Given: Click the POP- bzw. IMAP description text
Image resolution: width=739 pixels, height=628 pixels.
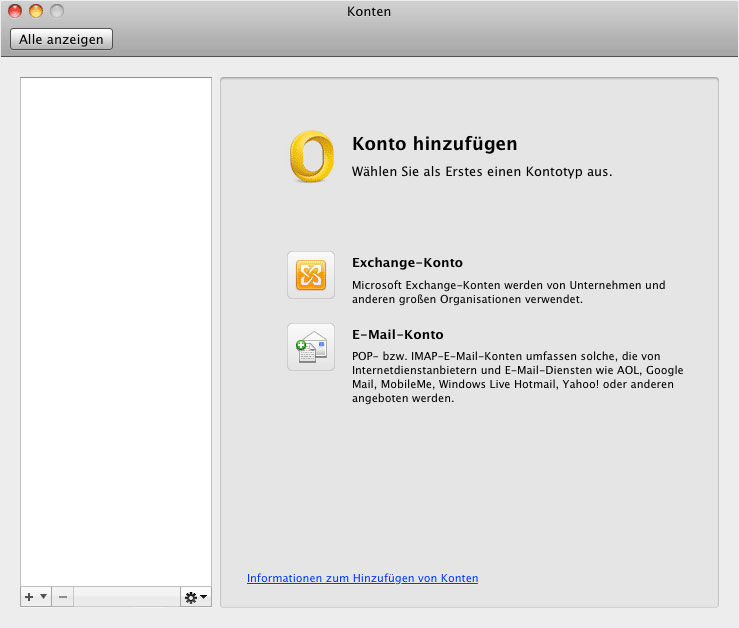Looking at the screenshot, I should point(517,377).
